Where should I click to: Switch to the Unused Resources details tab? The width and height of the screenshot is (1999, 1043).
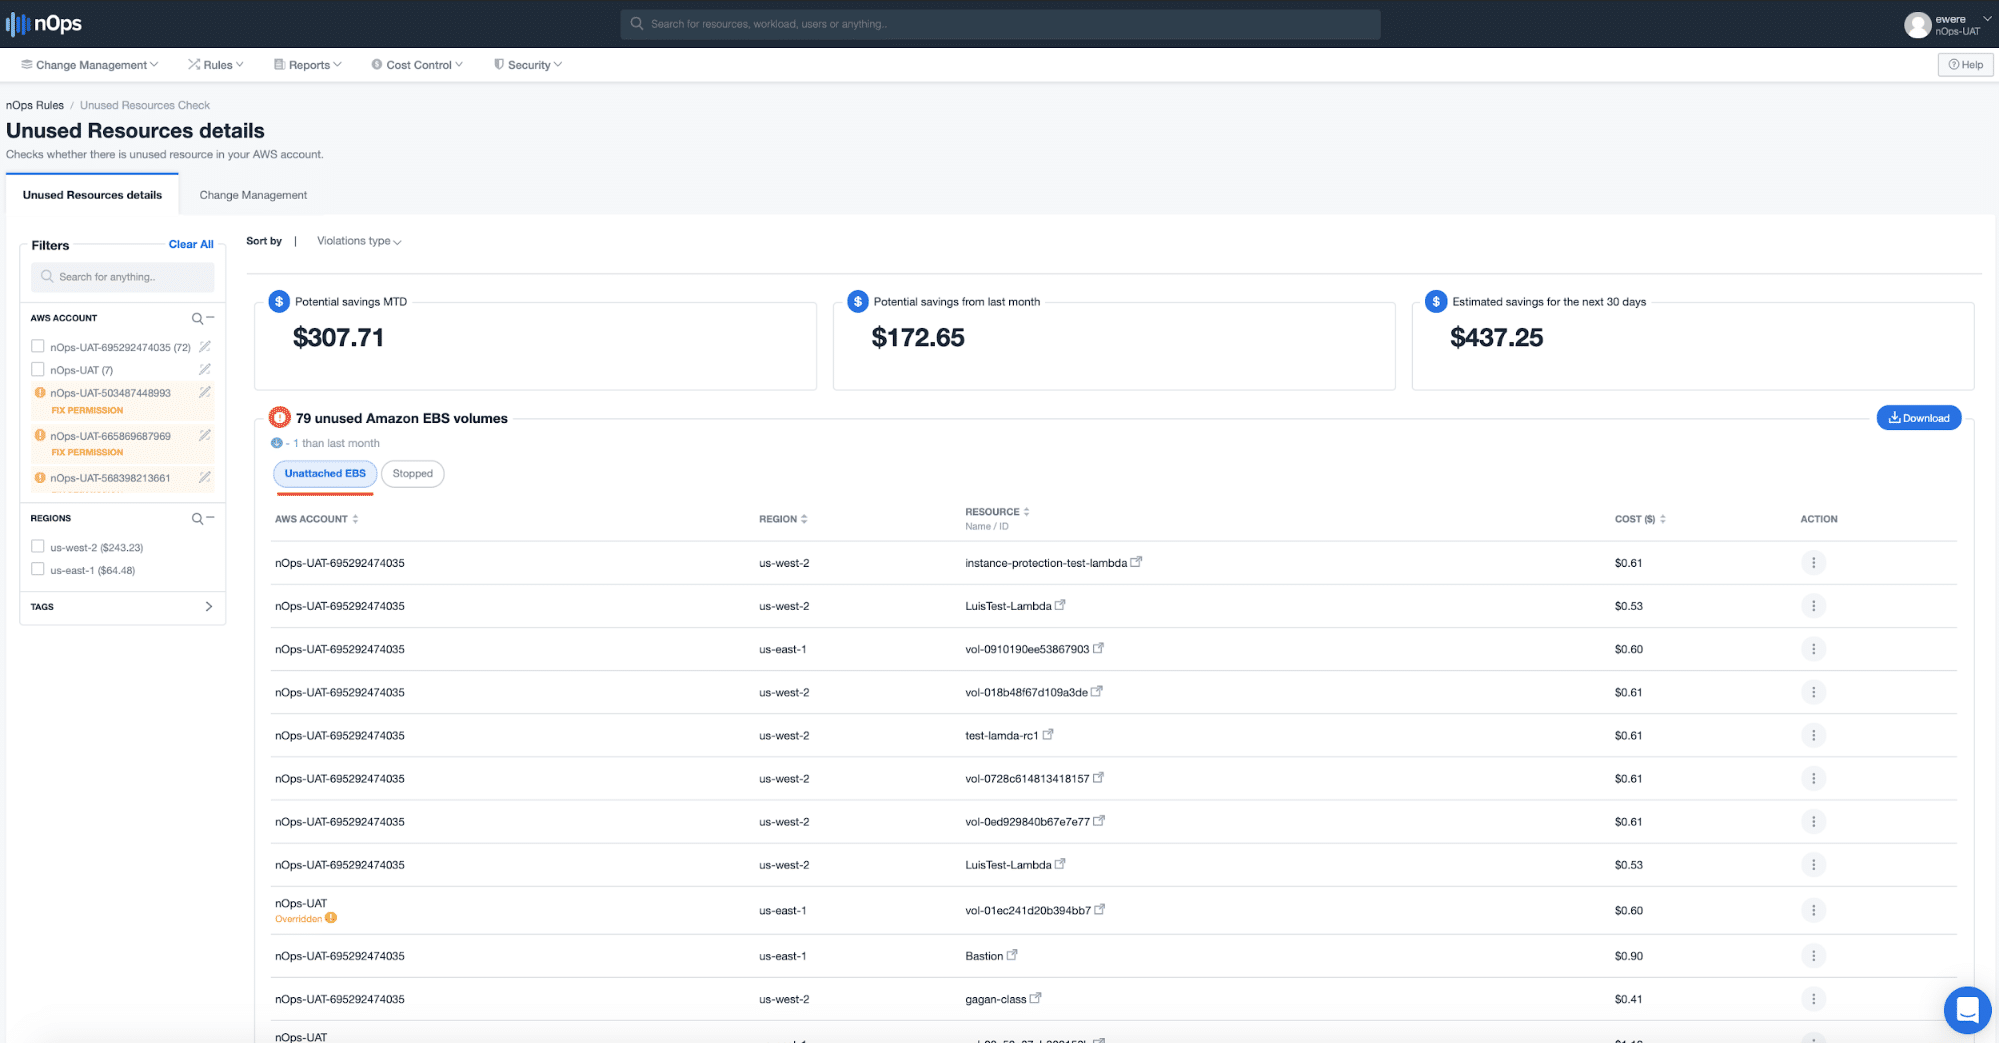92,195
